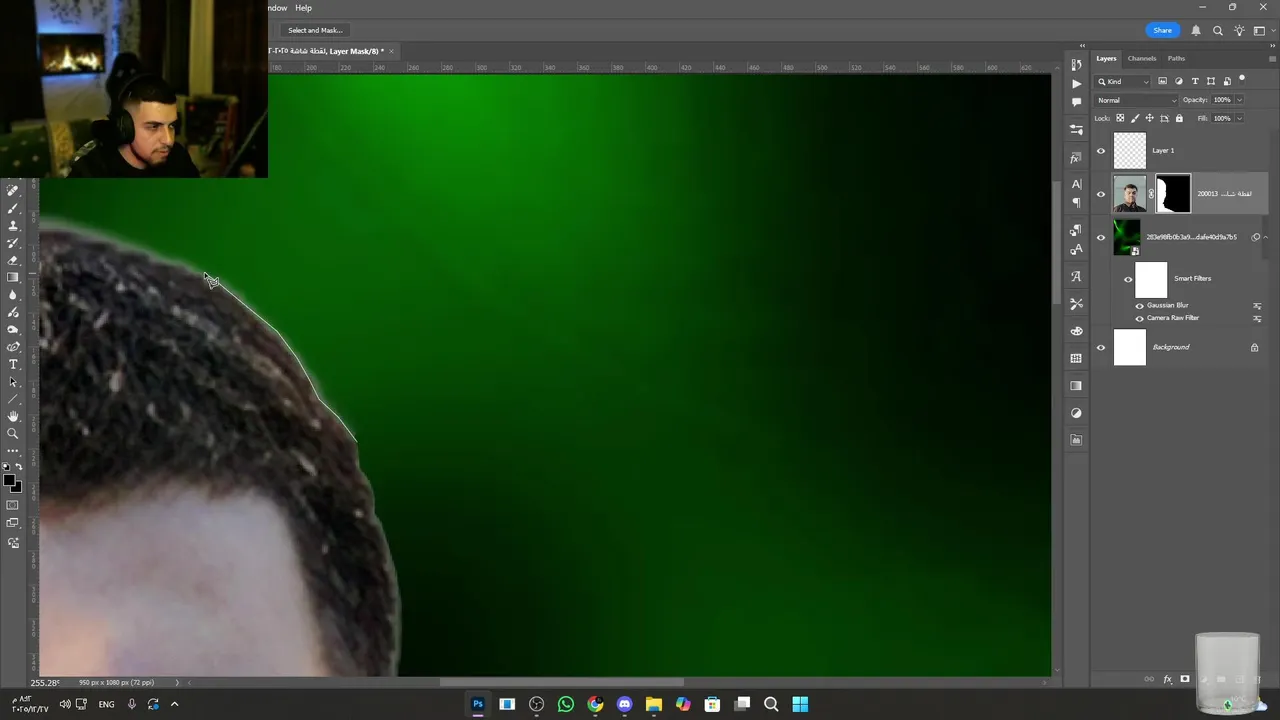This screenshot has width=1280, height=720.
Task: Switch to the Paths tab
Action: (1176, 58)
